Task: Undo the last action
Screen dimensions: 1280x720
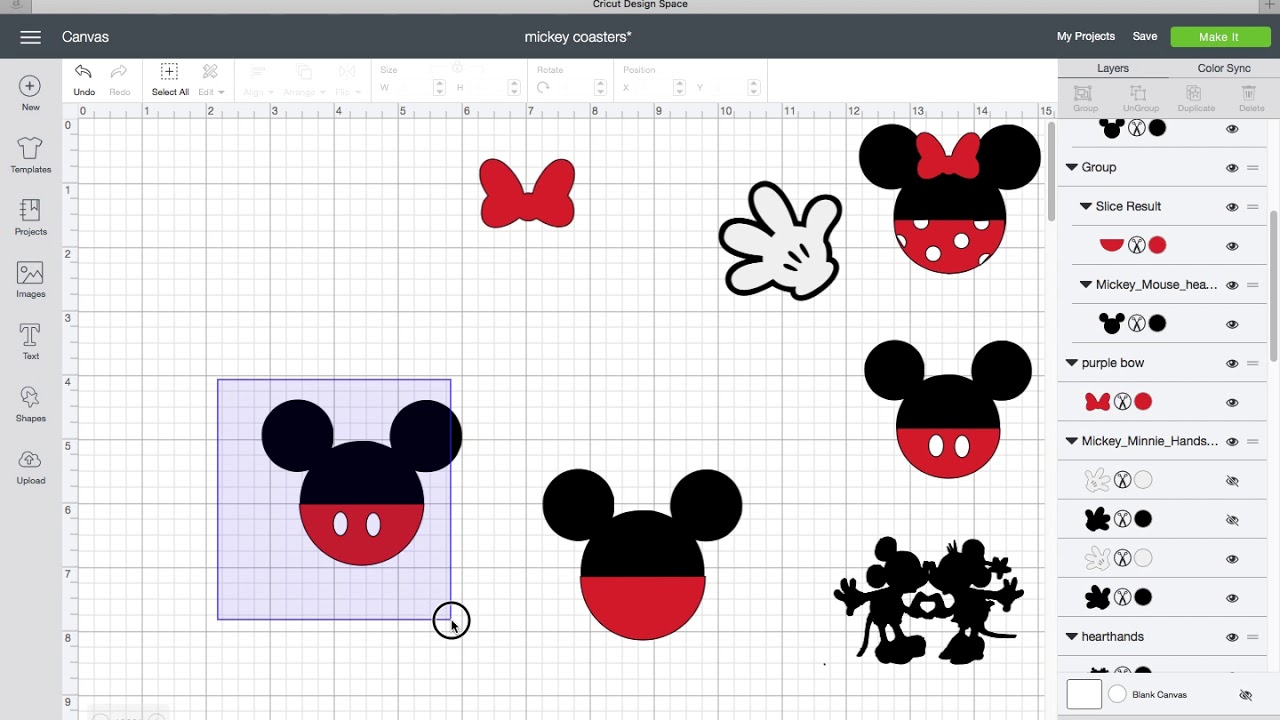Action: click(84, 79)
